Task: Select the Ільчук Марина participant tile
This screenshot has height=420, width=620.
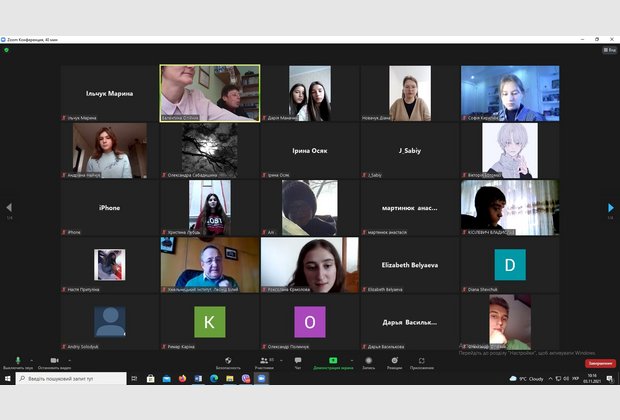Action: coord(110,93)
